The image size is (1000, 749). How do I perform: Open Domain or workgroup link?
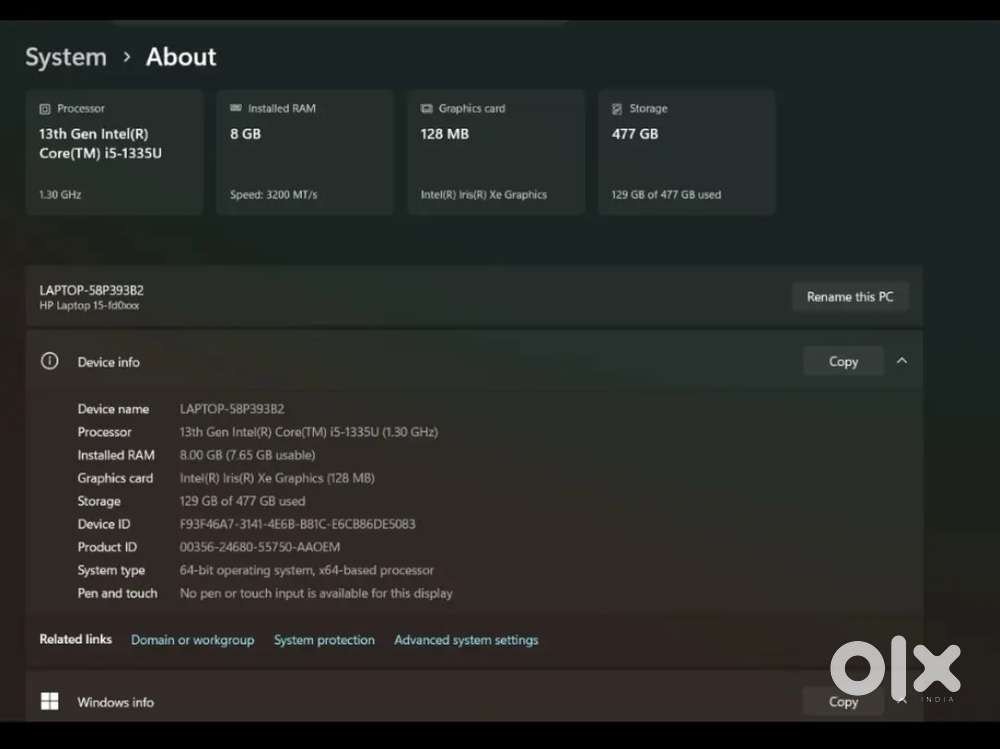coord(193,640)
